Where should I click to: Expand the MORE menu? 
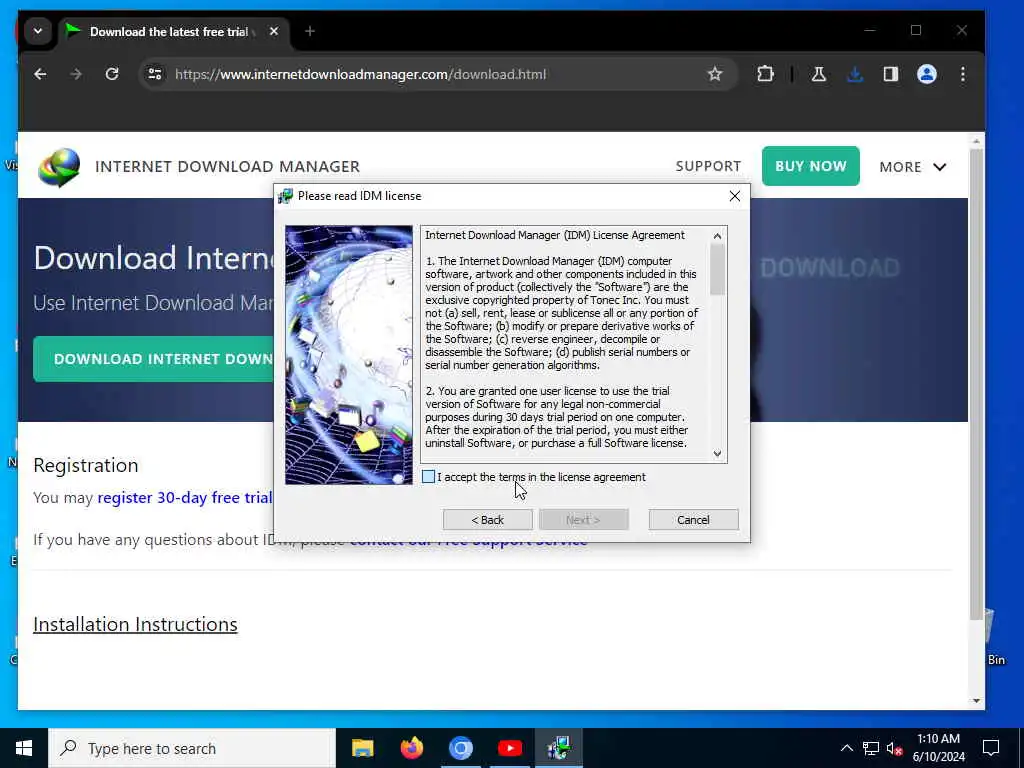[x=912, y=167]
